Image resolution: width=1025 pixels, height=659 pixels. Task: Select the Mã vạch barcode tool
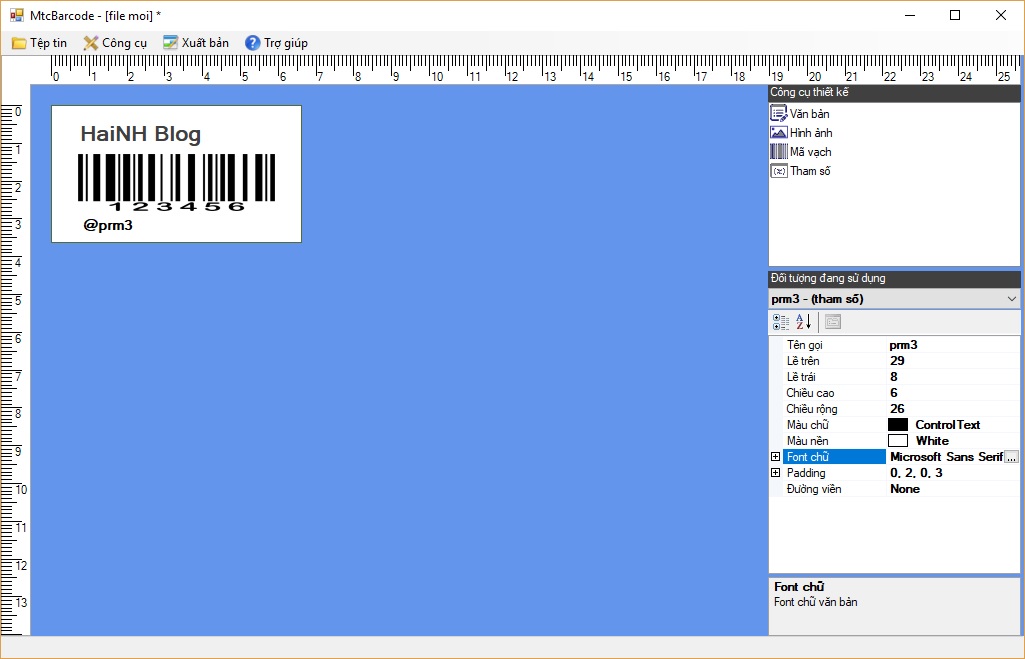(x=800, y=152)
